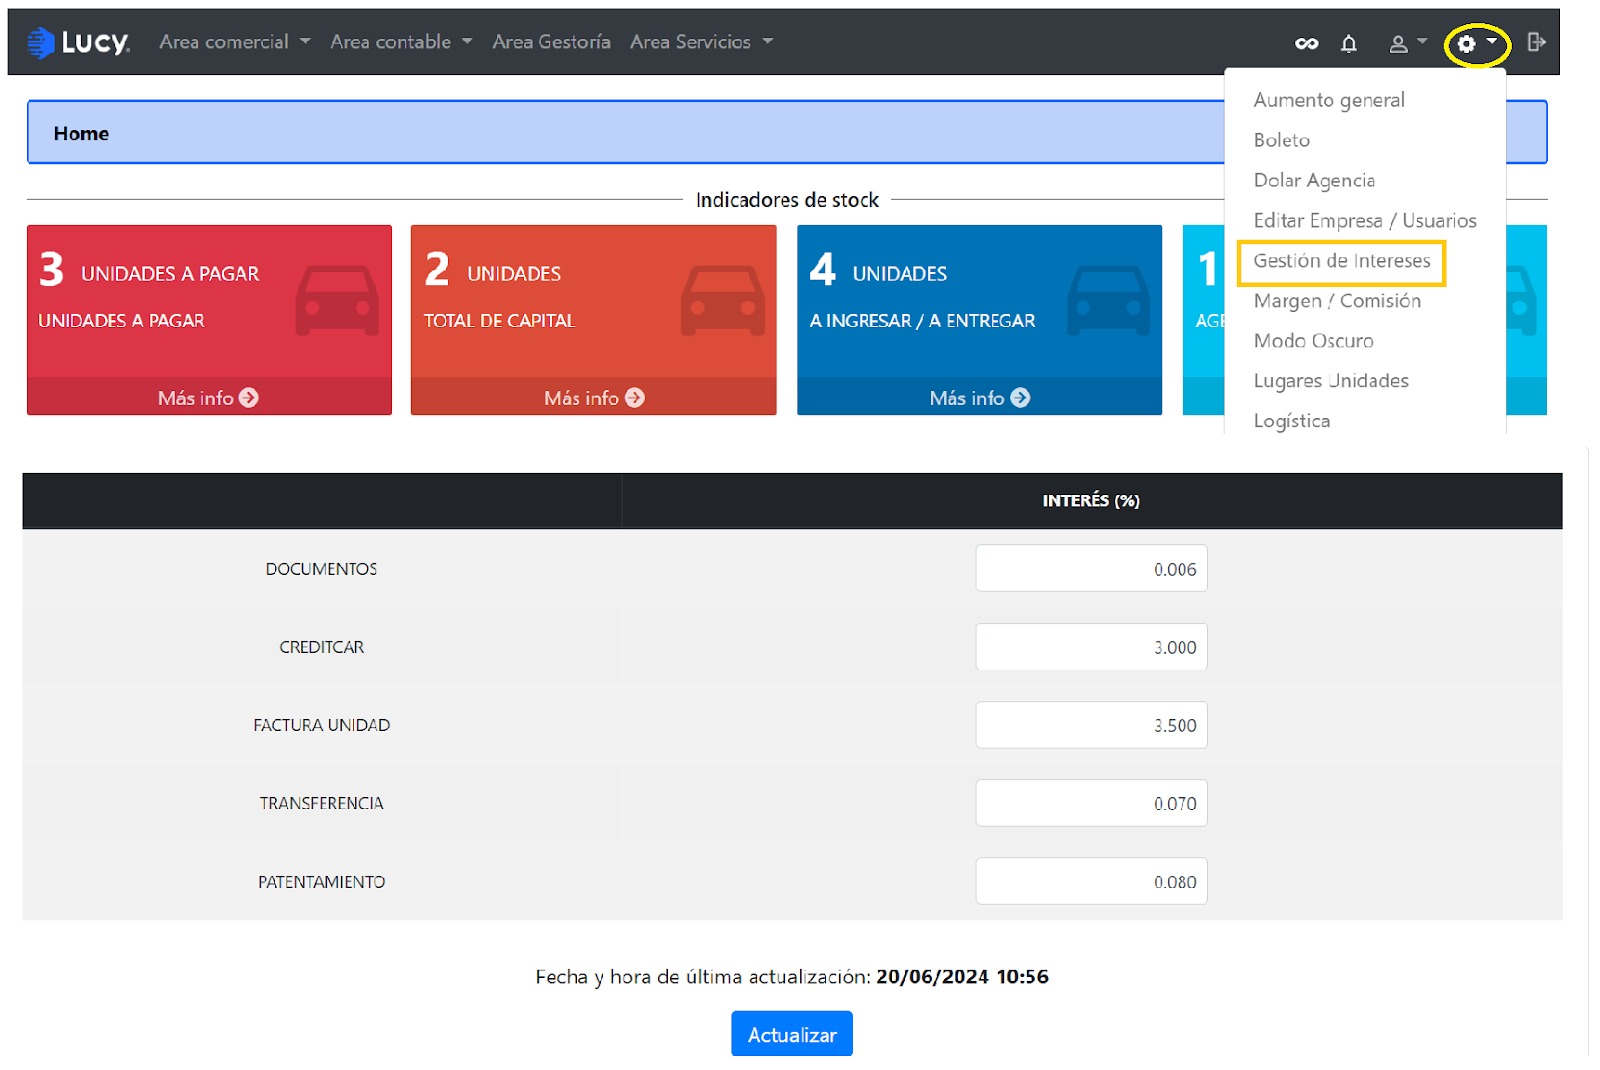Click the INTERÉS (%) column header
Image resolution: width=1600 pixels, height=1070 pixels.
1091,500
